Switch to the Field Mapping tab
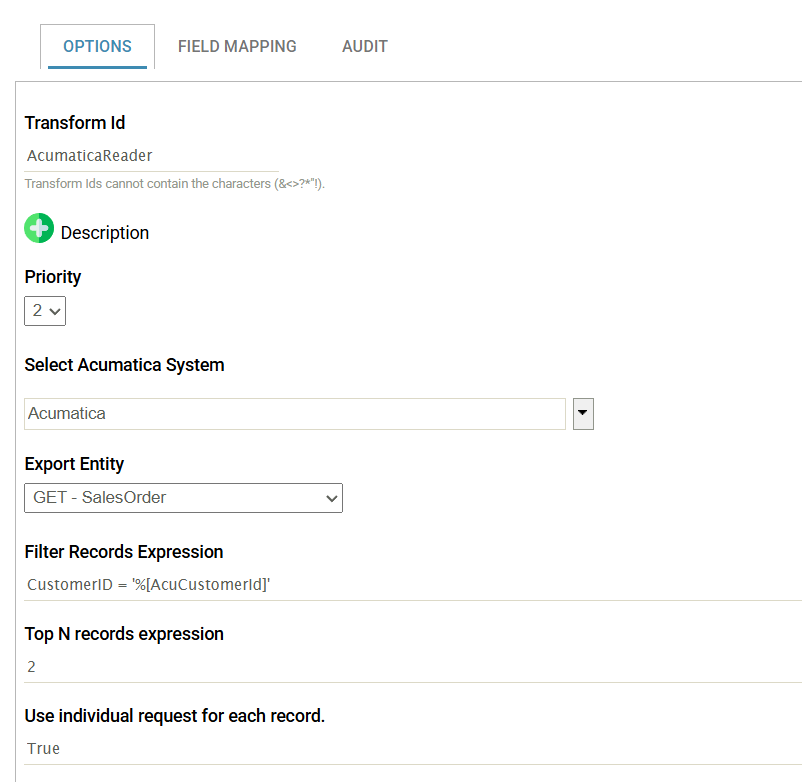This screenshot has width=802, height=782. 237,46
